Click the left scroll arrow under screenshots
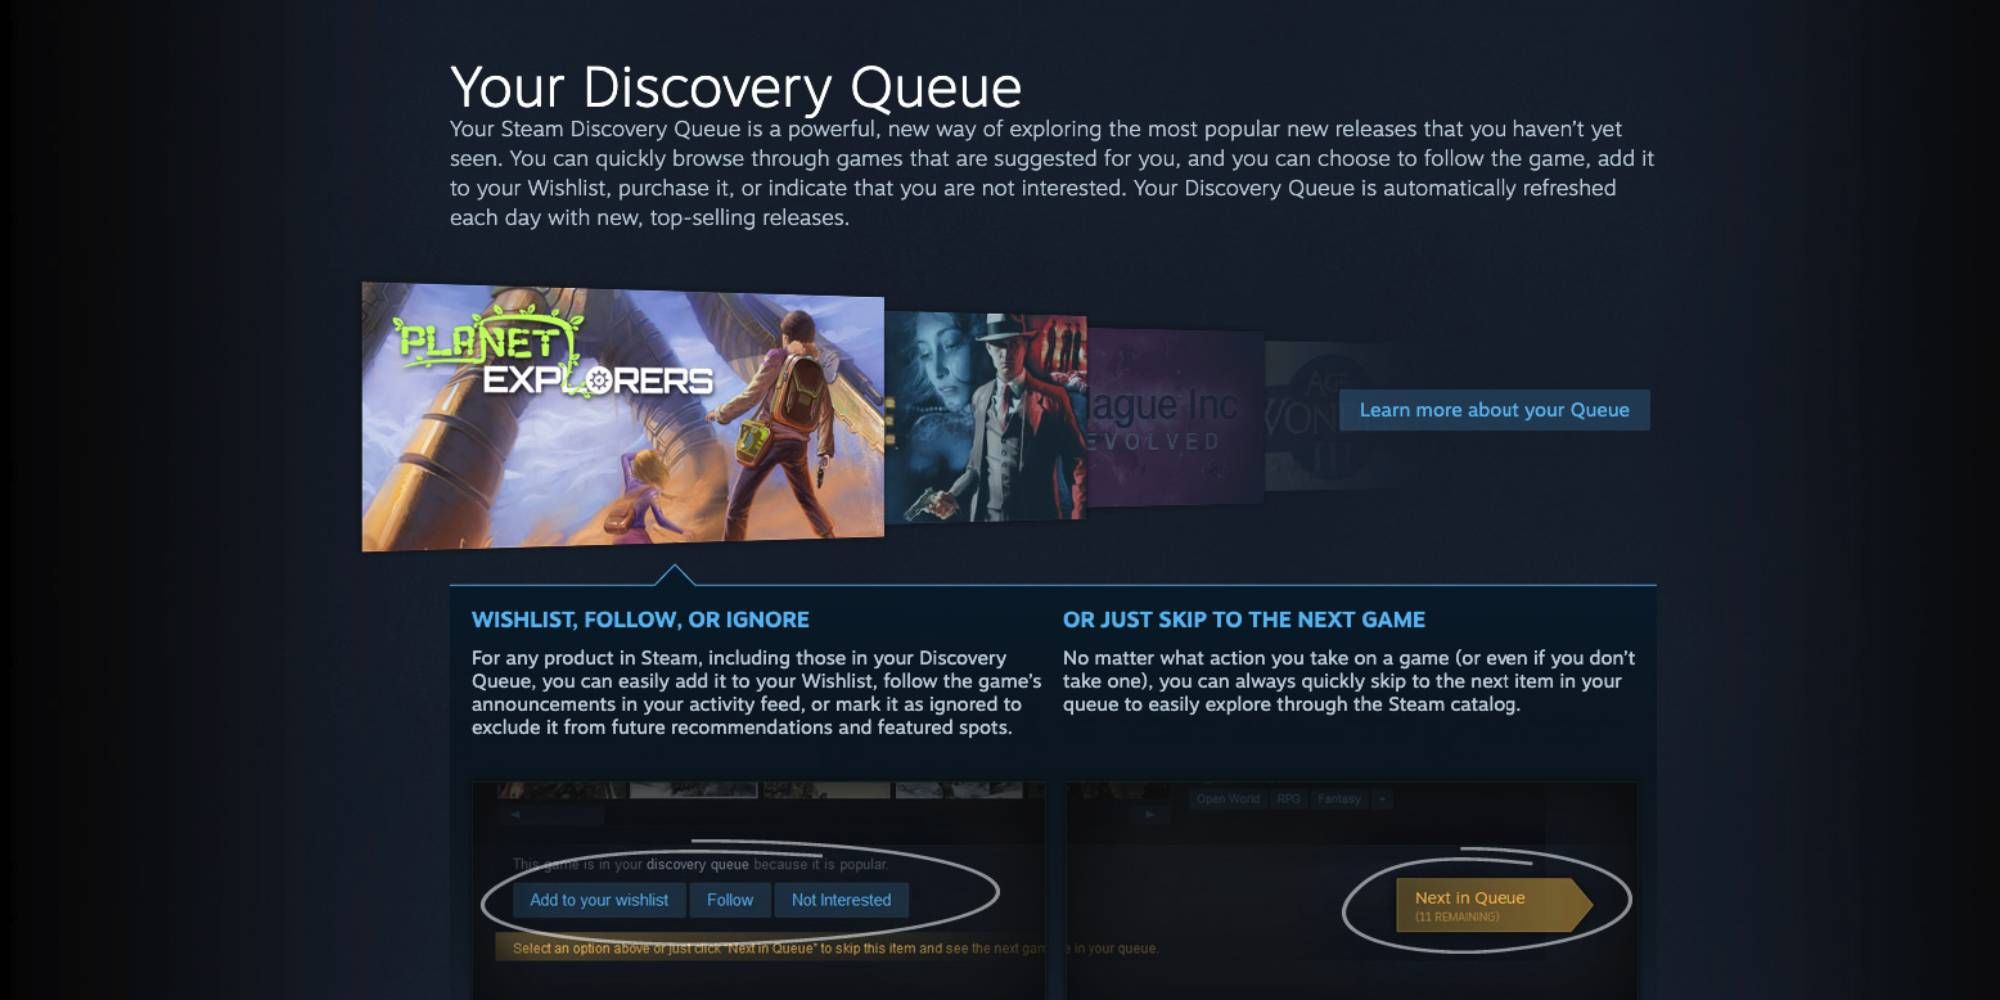The width and height of the screenshot is (2000, 1000). point(516,816)
